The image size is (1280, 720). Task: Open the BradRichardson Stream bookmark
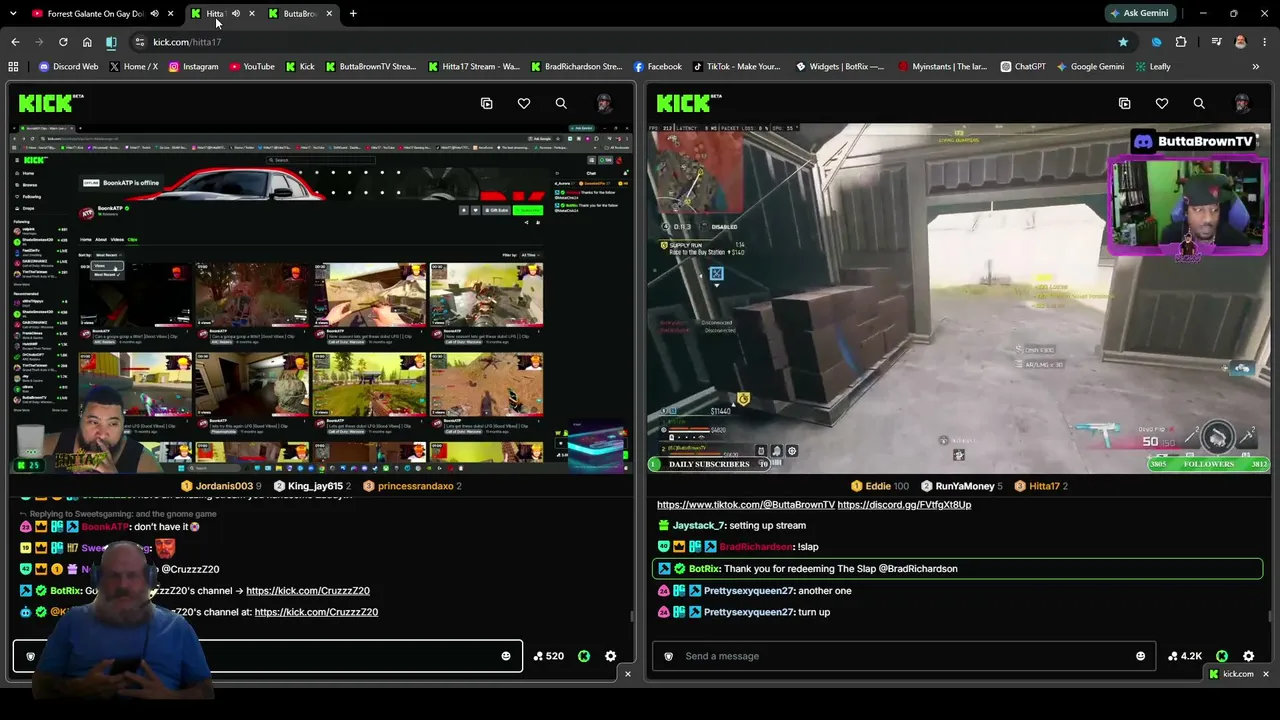(x=577, y=67)
